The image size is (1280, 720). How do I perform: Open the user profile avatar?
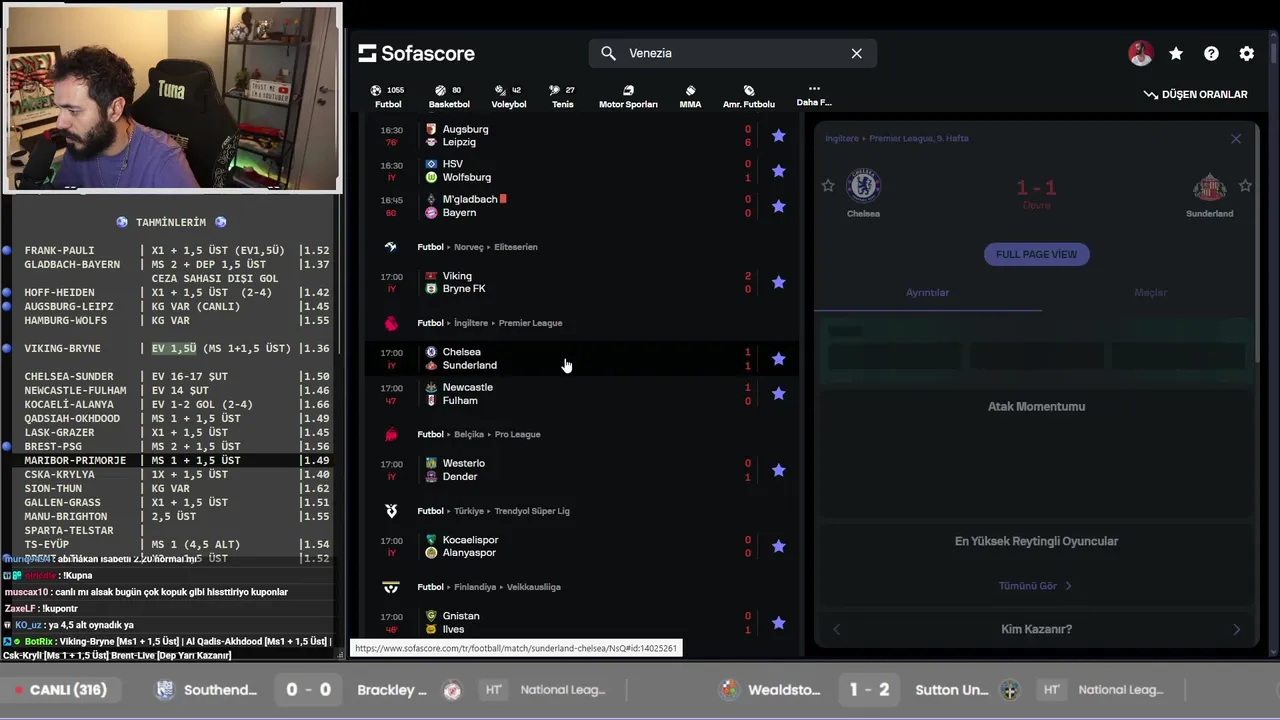pyautogui.click(x=1140, y=54)
